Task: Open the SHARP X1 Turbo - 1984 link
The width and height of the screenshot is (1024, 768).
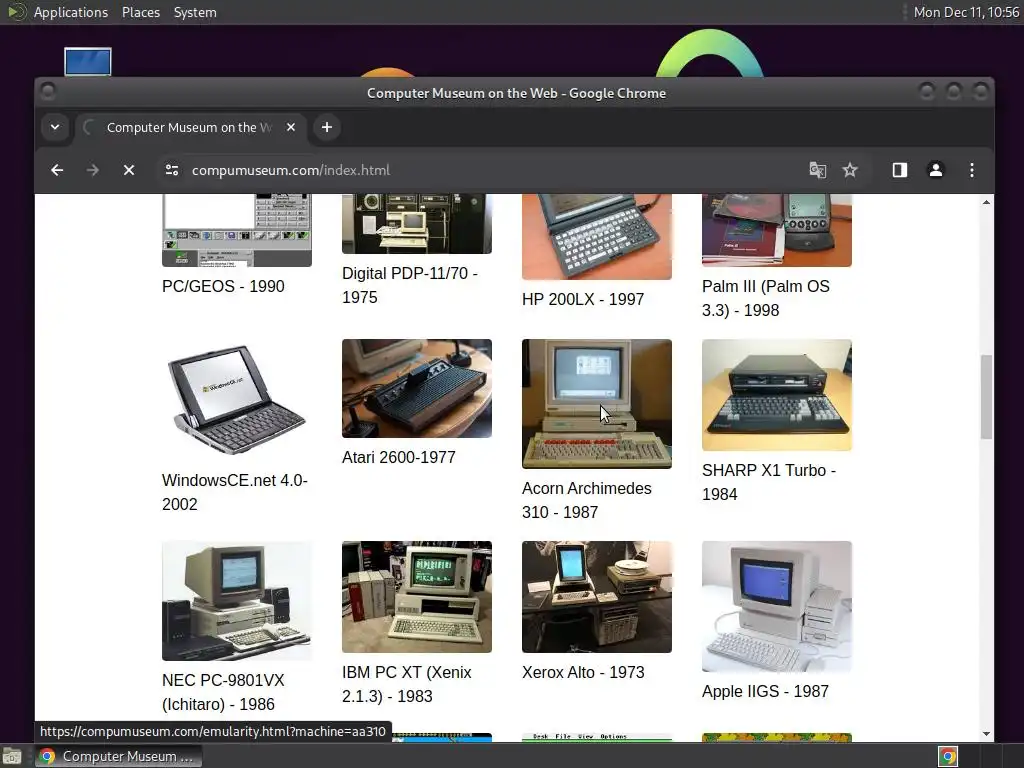Action: point(769,483)
